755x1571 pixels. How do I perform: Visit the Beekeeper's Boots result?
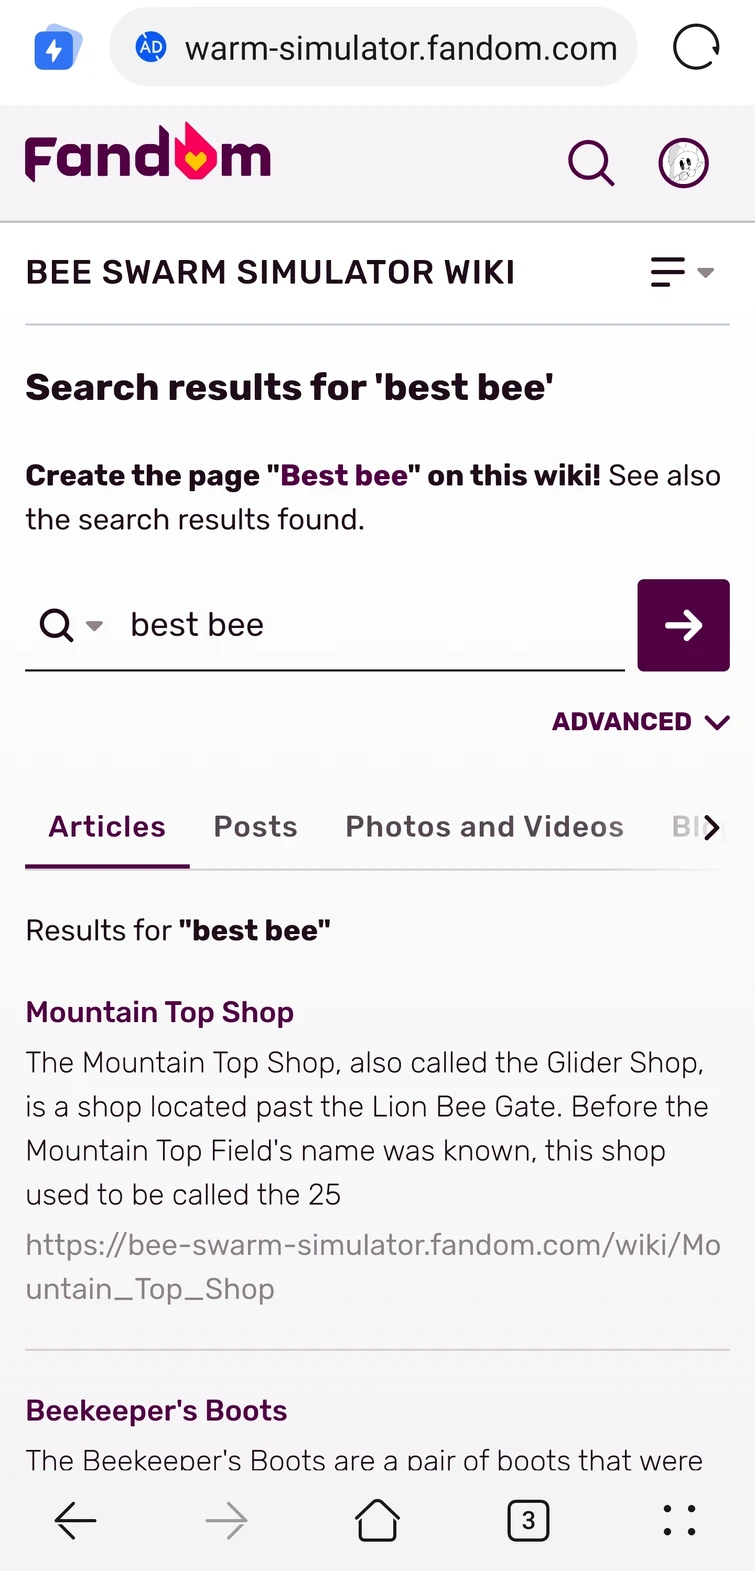point(156,1410)
